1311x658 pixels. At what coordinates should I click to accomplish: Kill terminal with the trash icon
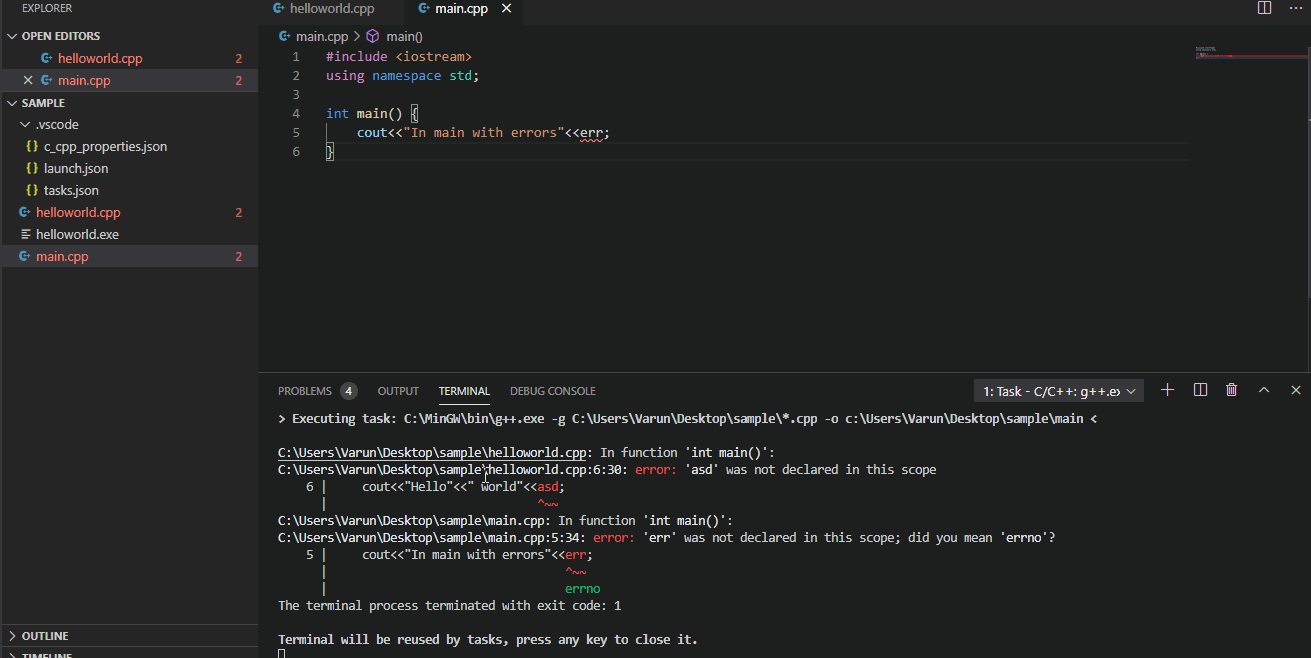click(x=1231, y=390)
